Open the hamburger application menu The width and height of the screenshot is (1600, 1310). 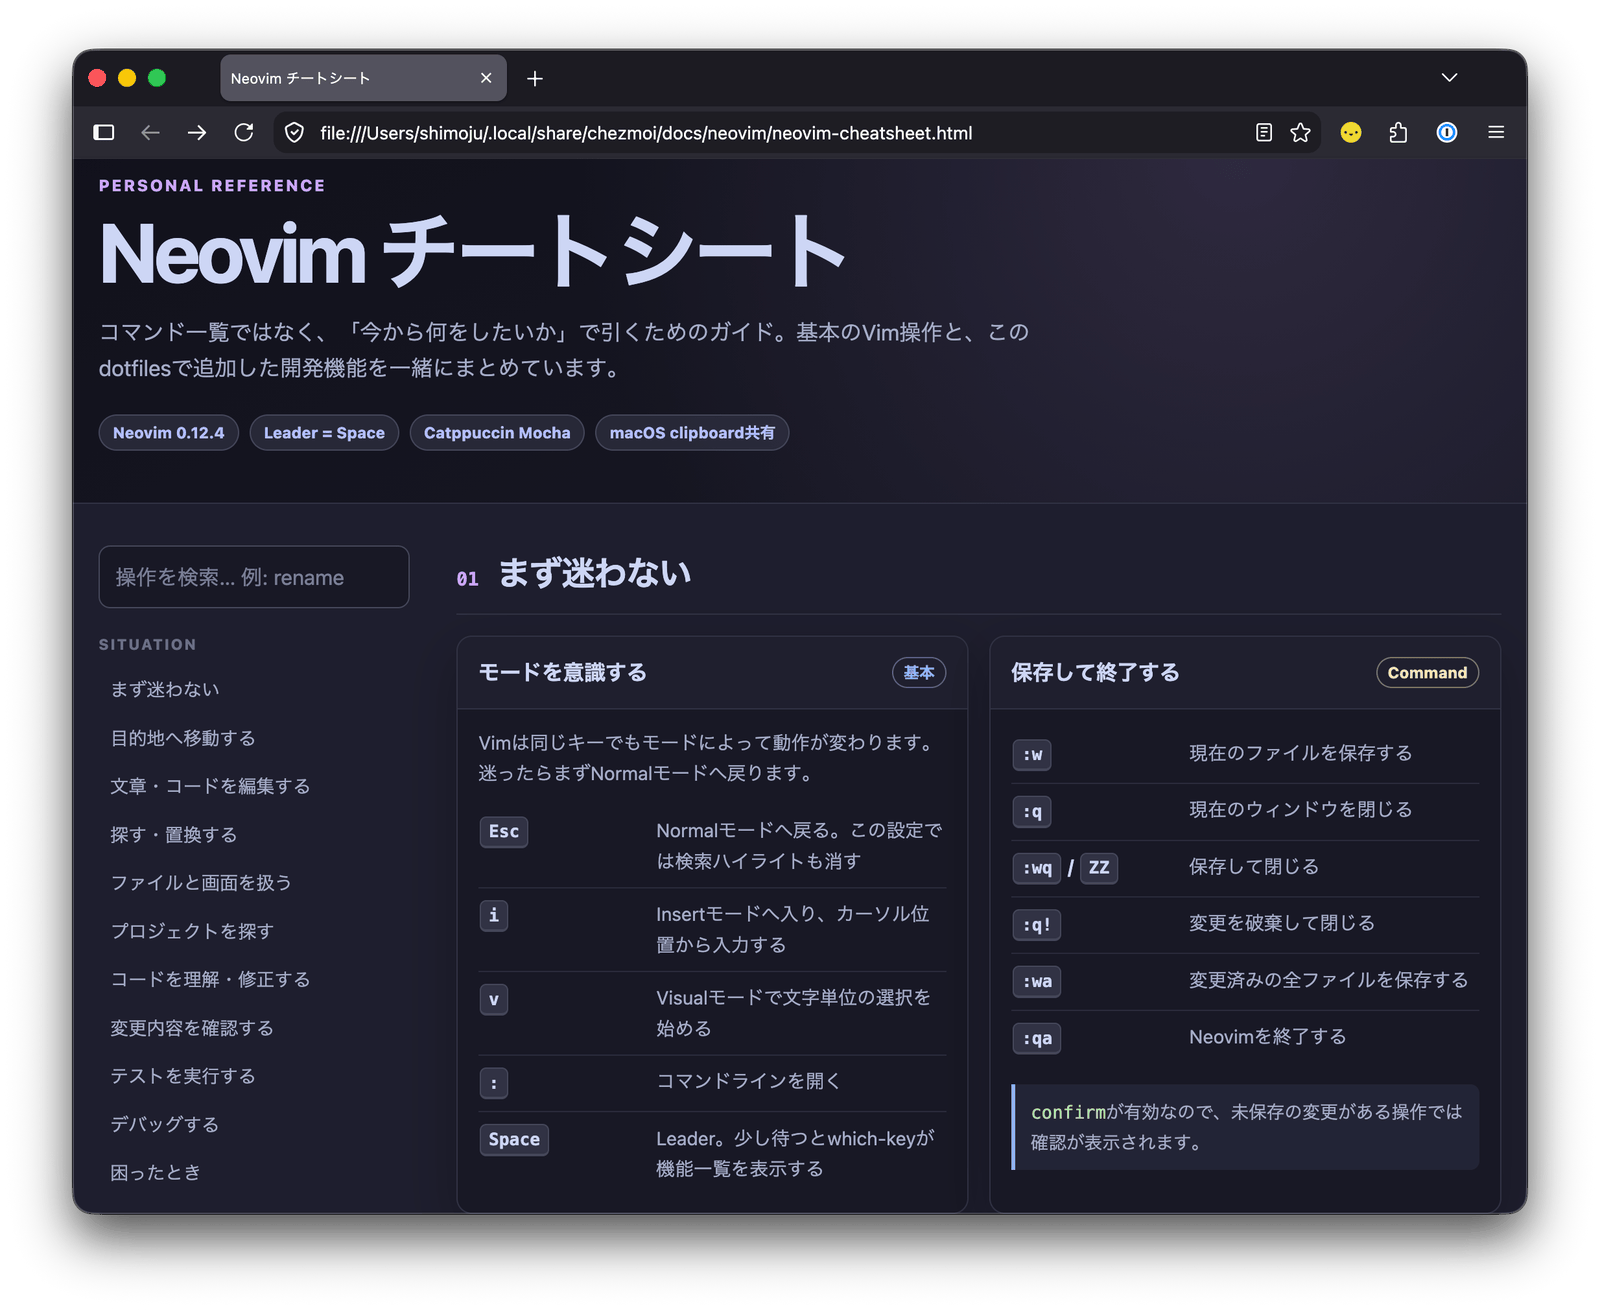point(1496,133)
